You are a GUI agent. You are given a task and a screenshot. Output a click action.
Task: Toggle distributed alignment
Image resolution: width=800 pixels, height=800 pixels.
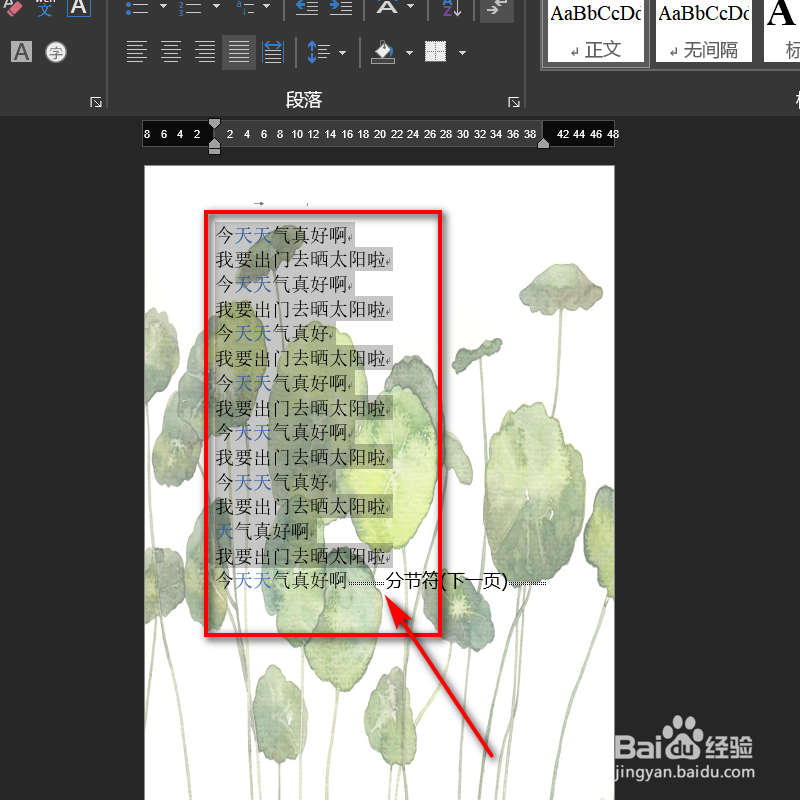click(x=272, y=52)
